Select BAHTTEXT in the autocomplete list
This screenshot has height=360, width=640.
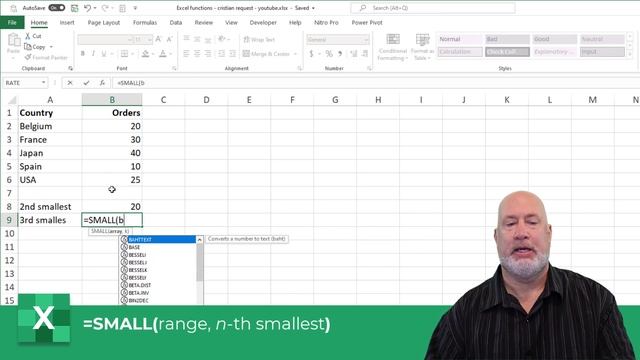click(158, 240)
